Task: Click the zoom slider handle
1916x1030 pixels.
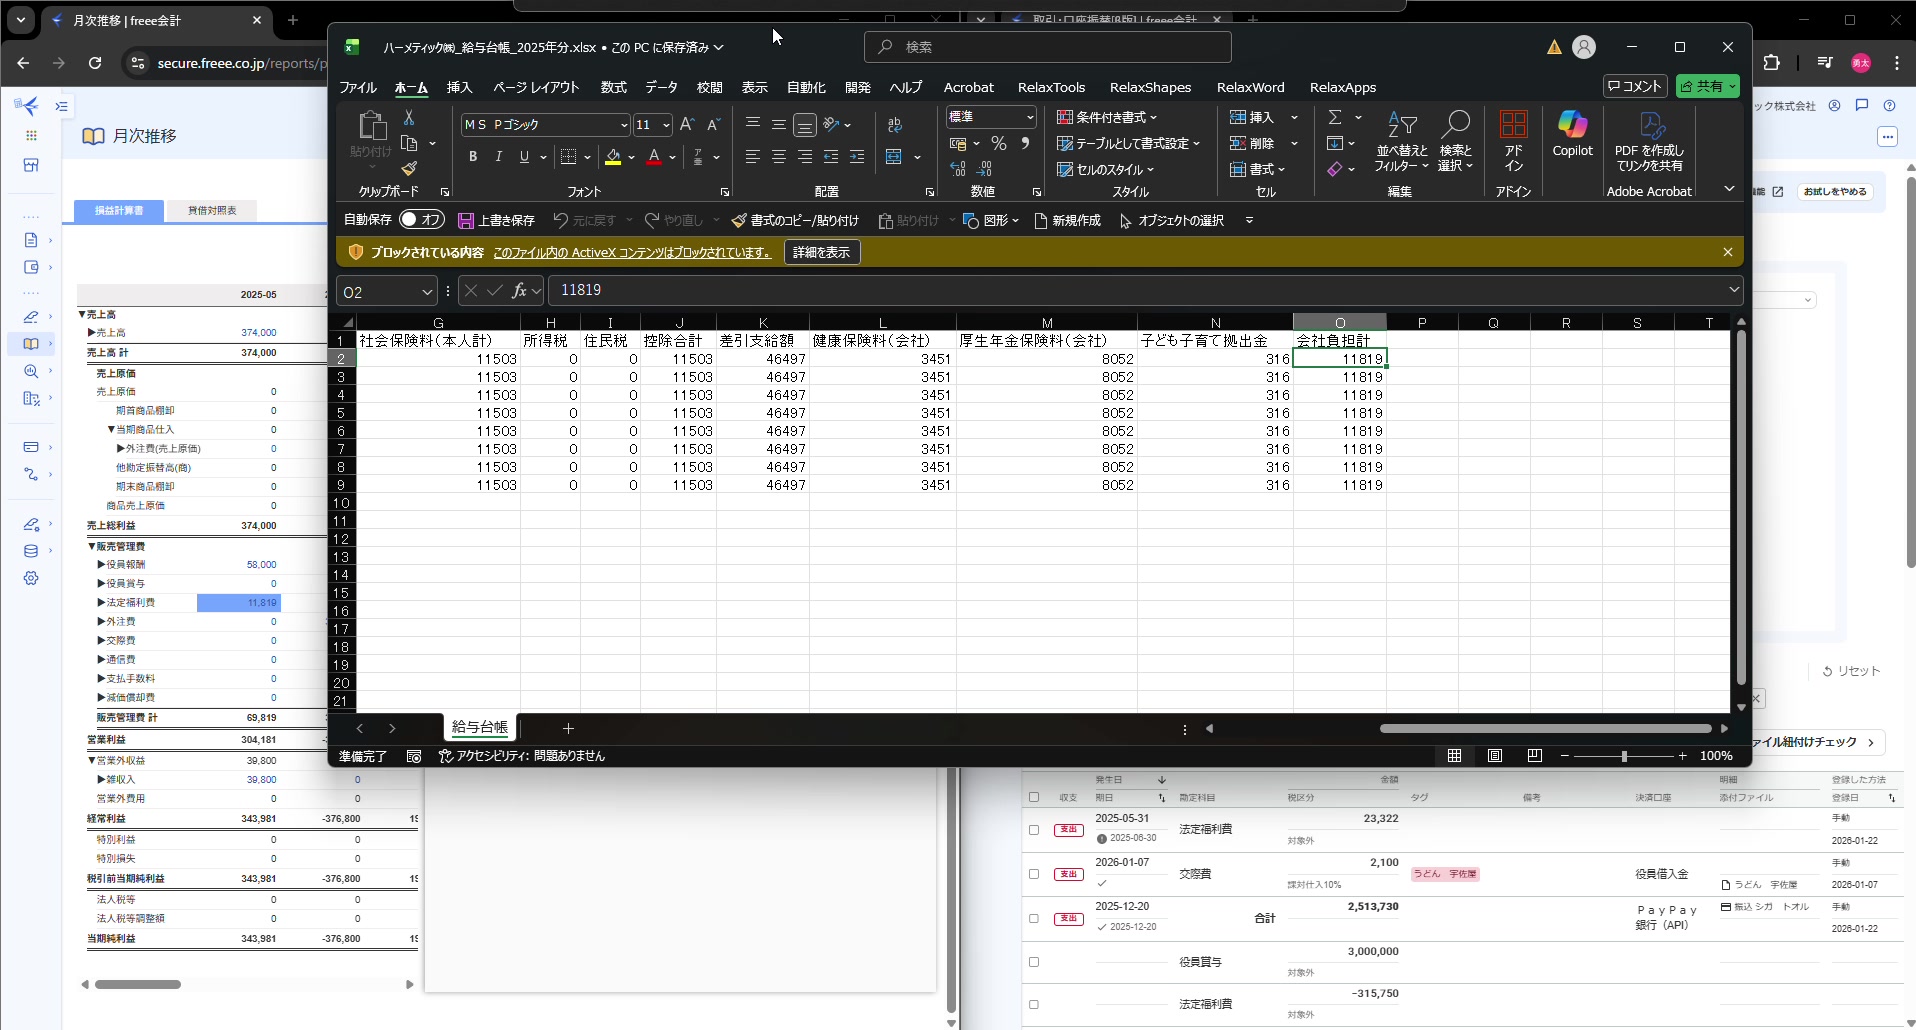Action: tap(1624, 756)
